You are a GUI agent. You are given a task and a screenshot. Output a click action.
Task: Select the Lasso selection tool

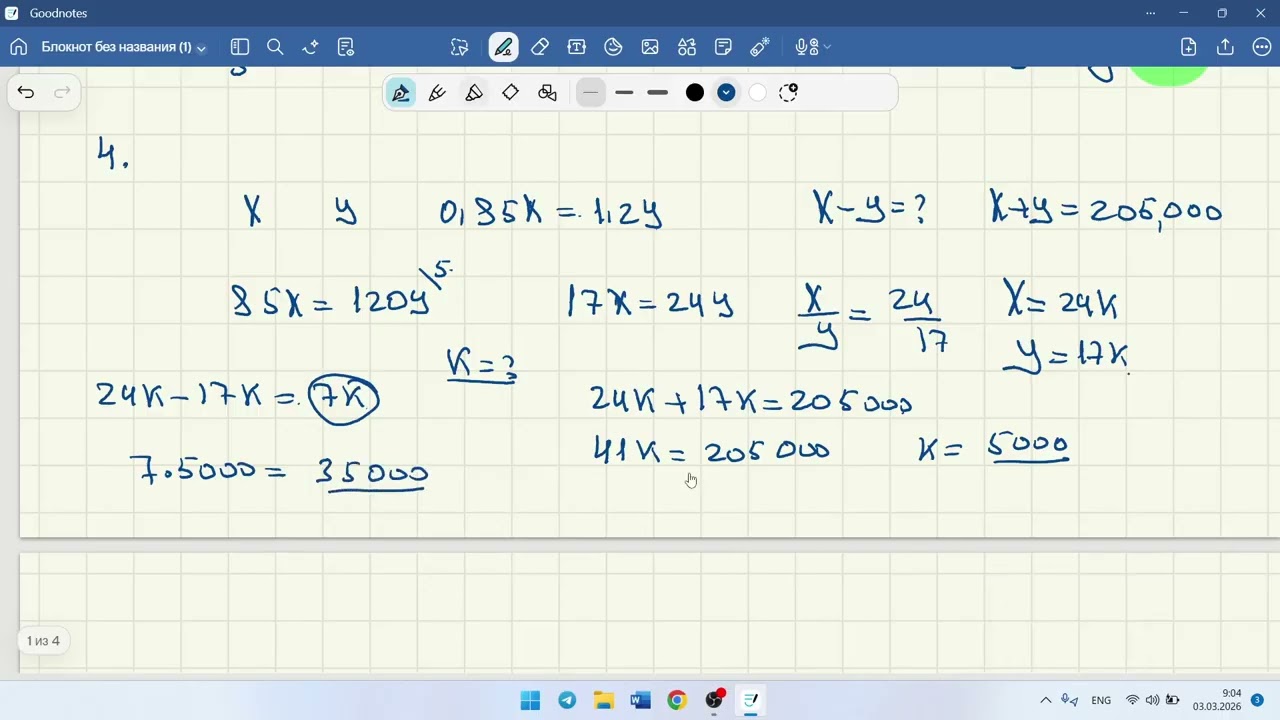coord(459,47)
